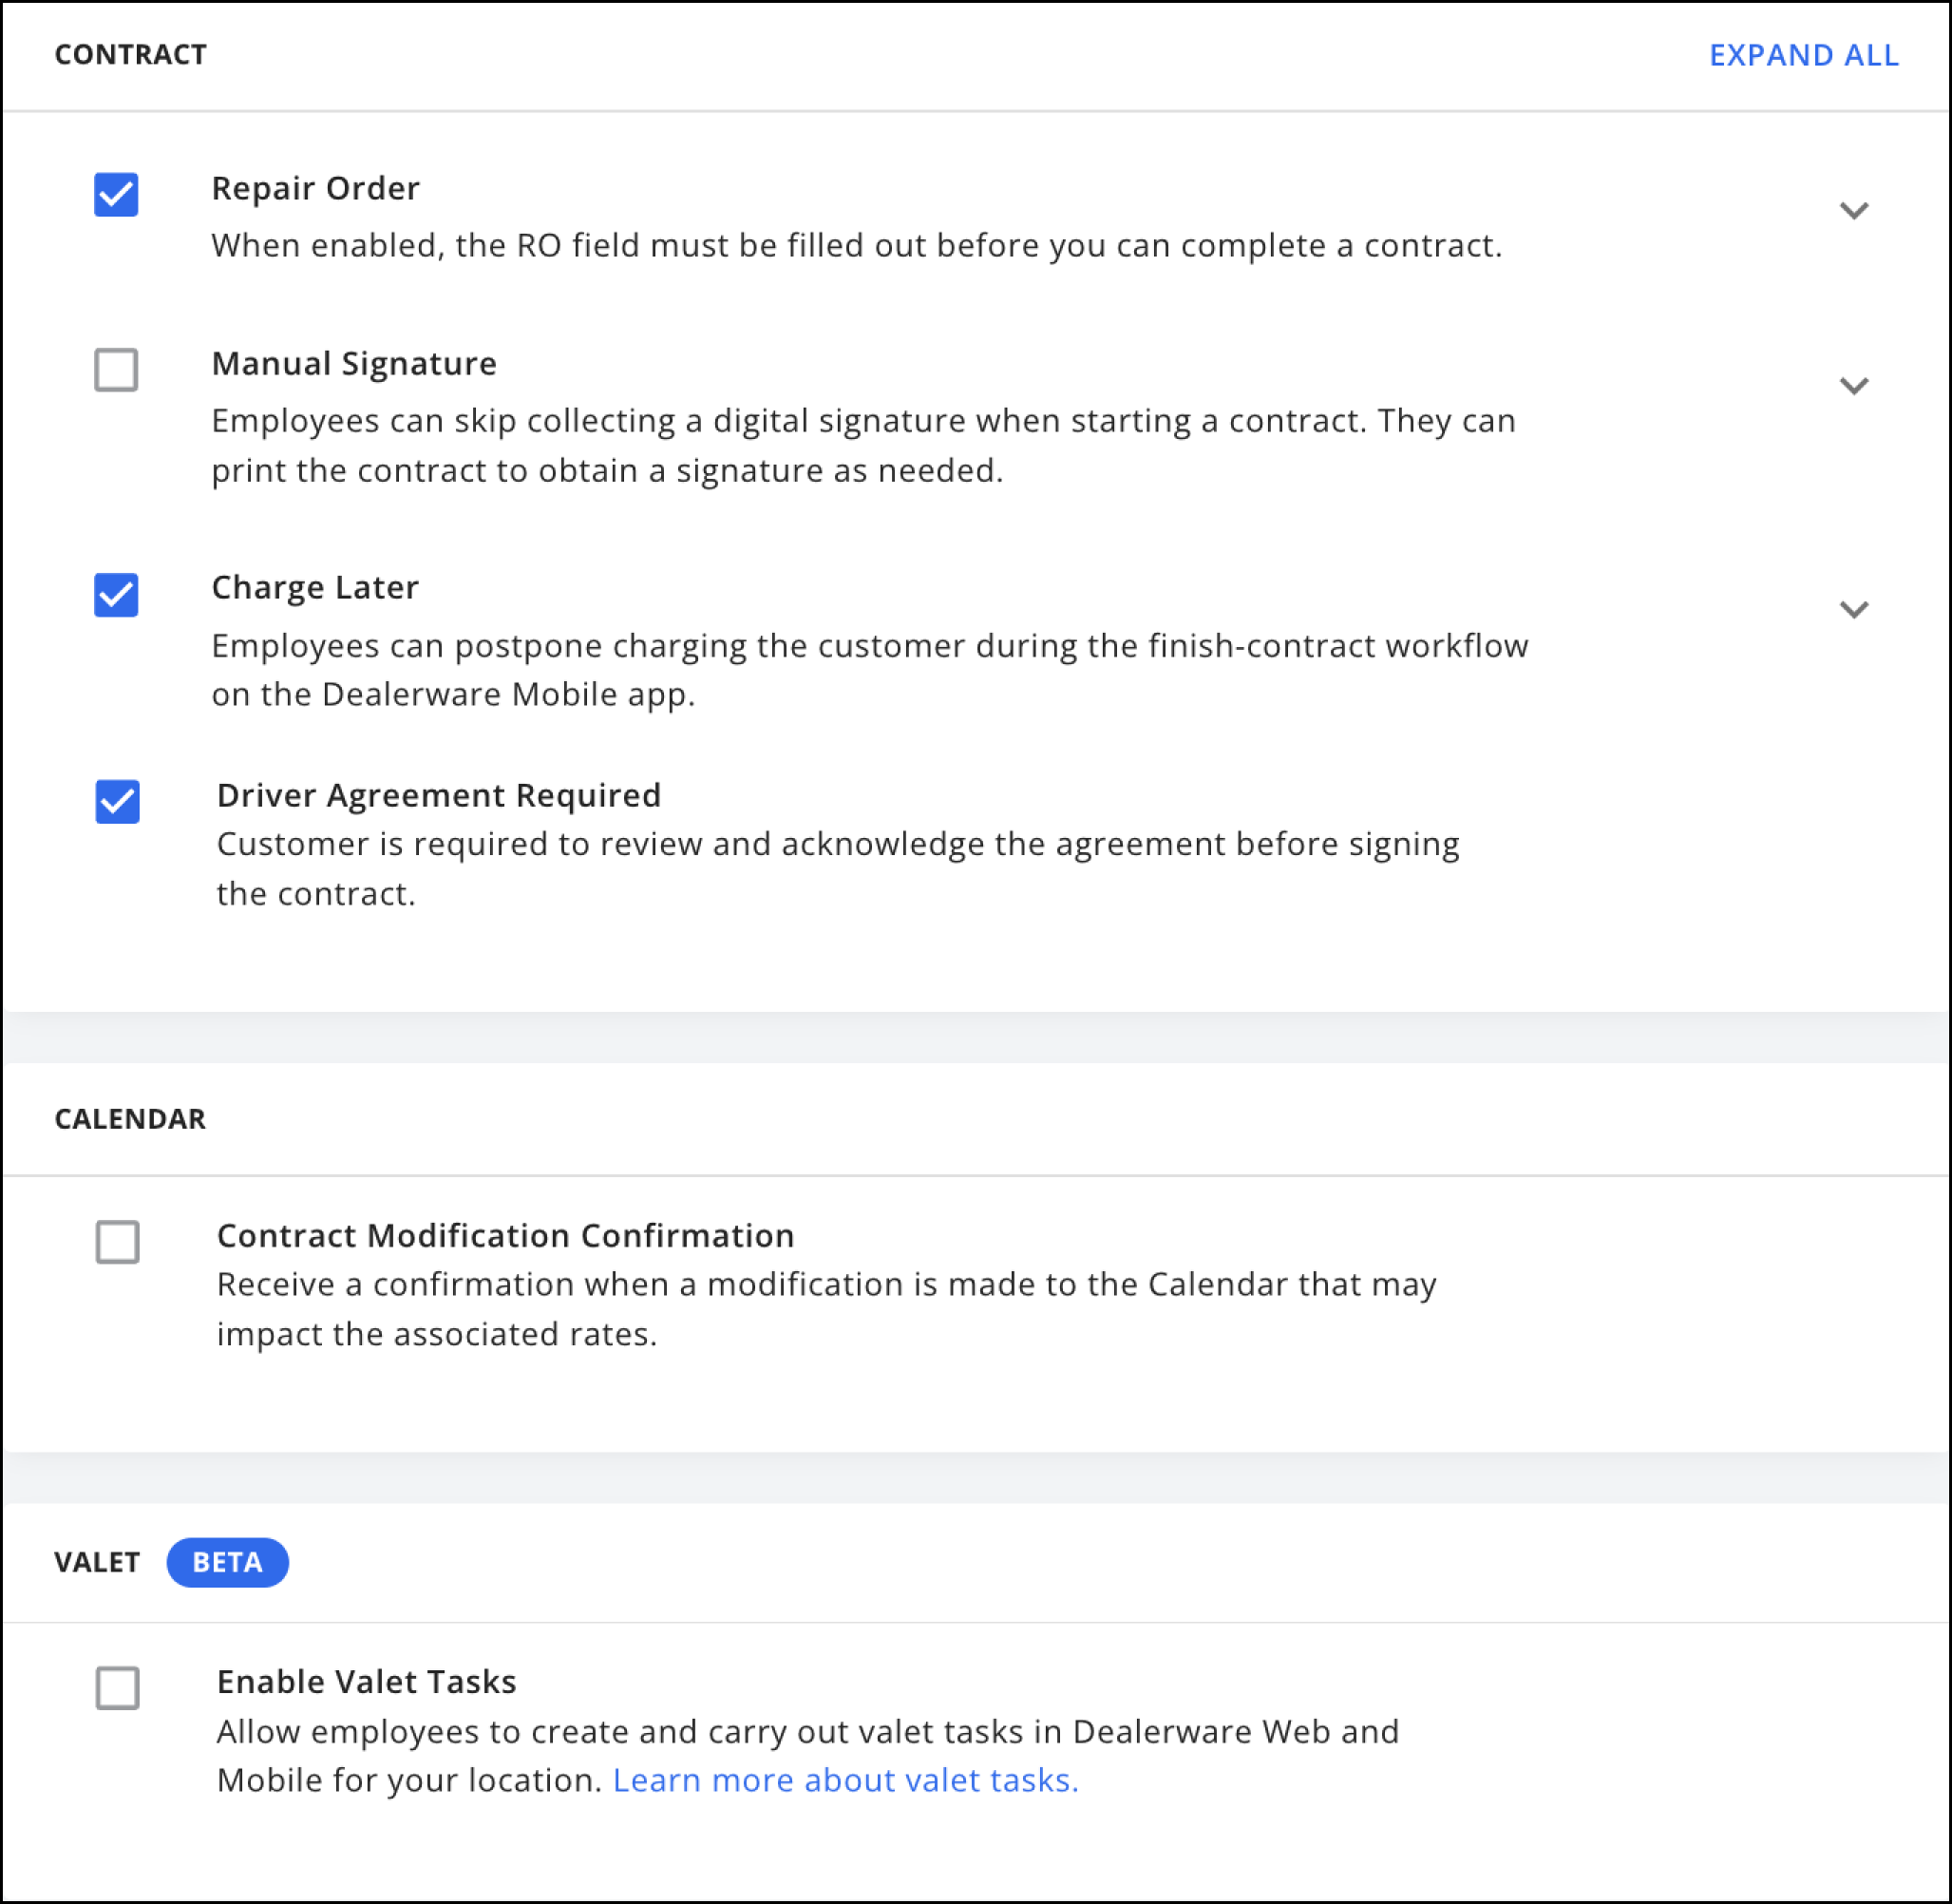Expand the Repair Order chevron

(1854, 211)
